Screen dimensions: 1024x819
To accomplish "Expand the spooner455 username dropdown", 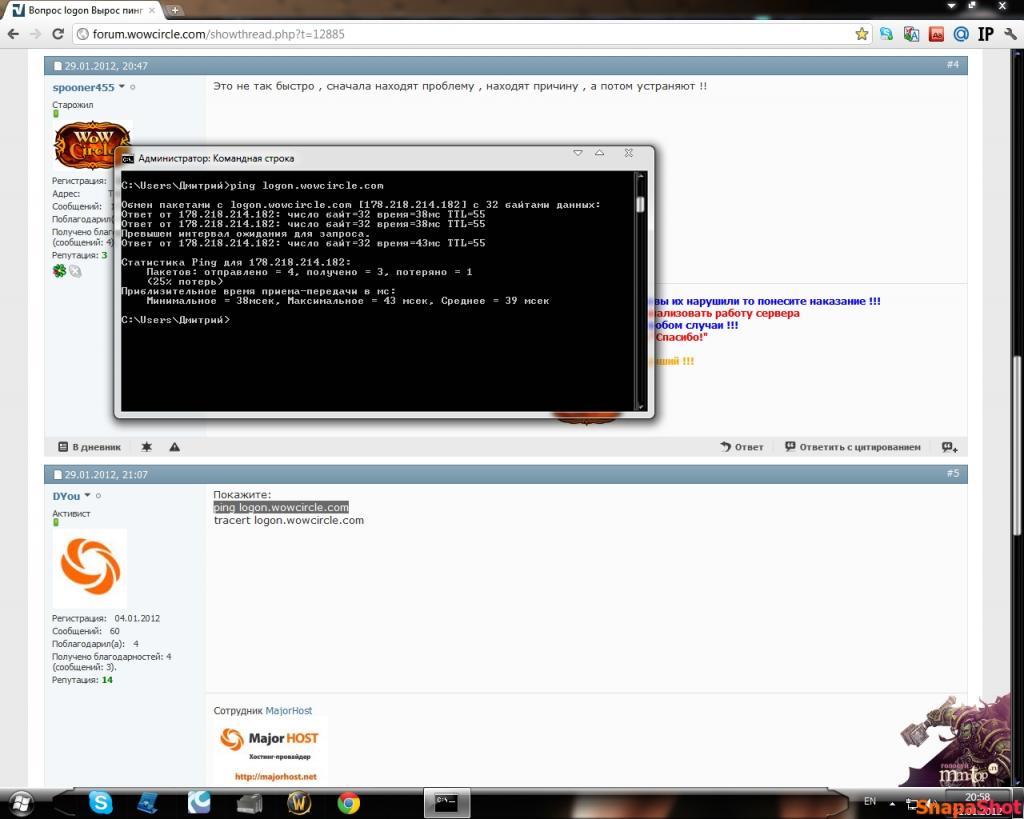I will 122,87.
